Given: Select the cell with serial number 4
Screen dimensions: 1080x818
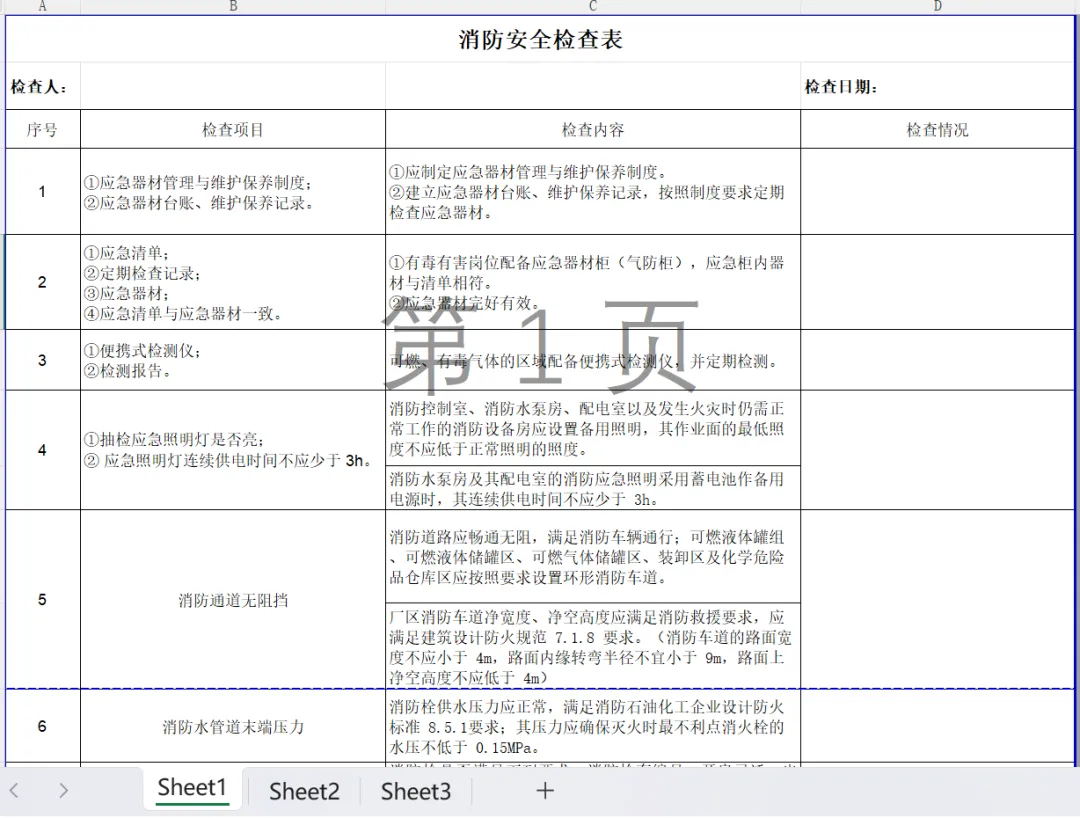Looking at the screenshot, I should 43,450.
